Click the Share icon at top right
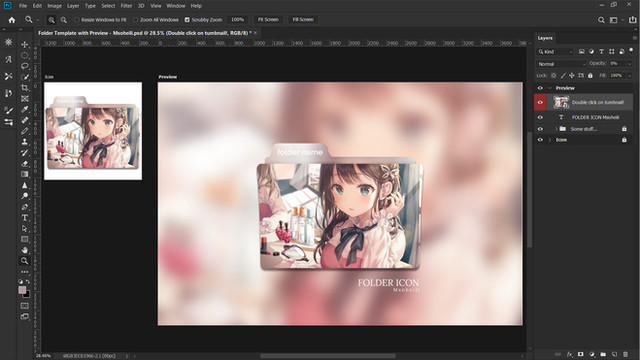The image size is (640, 360). pos(632,20)
